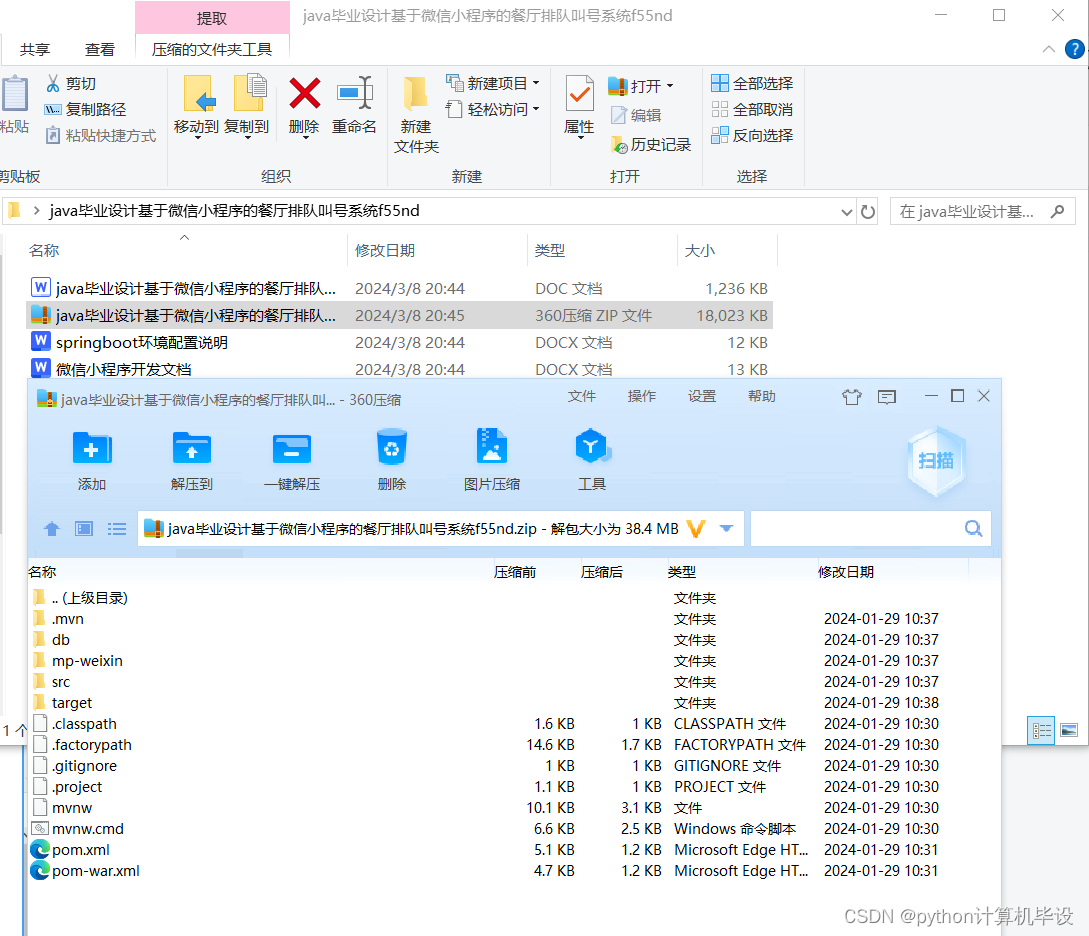Open the 图片压缩 image compress tool
This screenshot has height=936, width=1089.
pyautogui.click(x=492, y=446)
